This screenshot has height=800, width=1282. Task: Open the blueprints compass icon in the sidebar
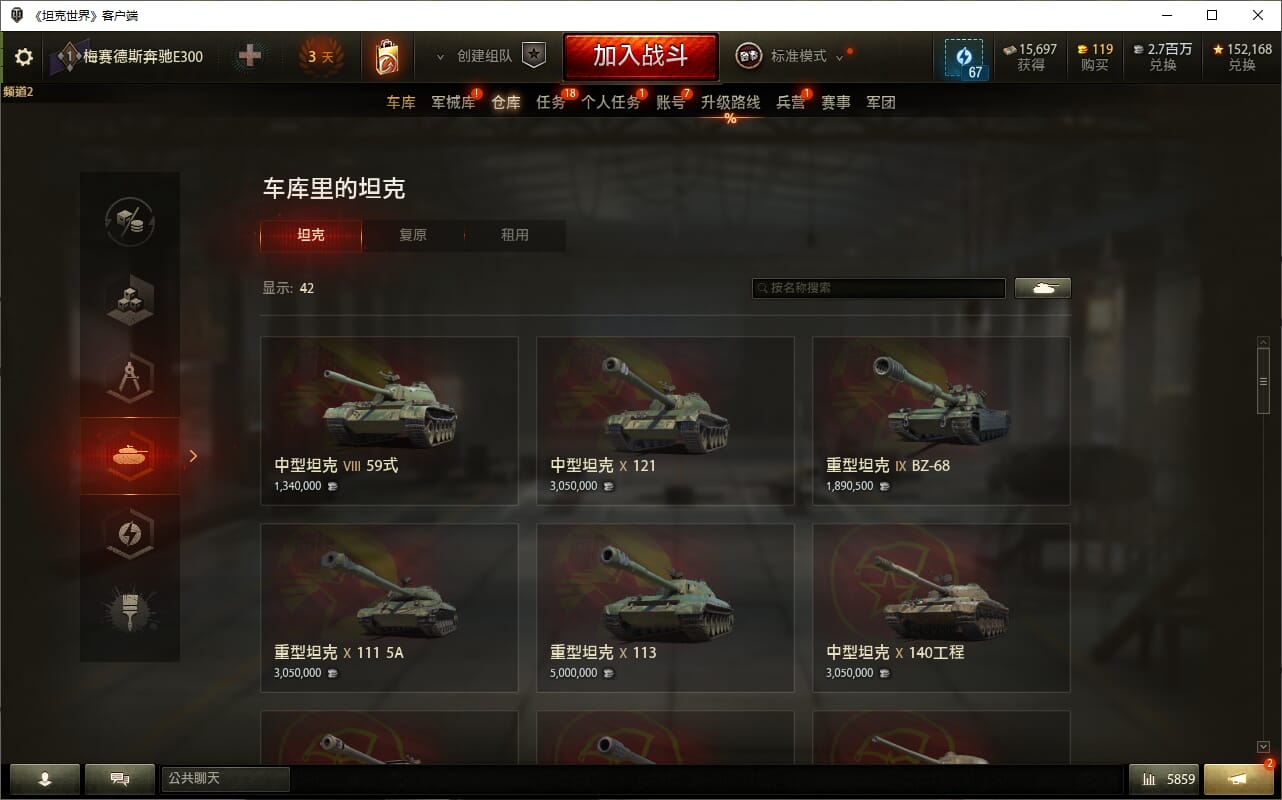point(130,378)
